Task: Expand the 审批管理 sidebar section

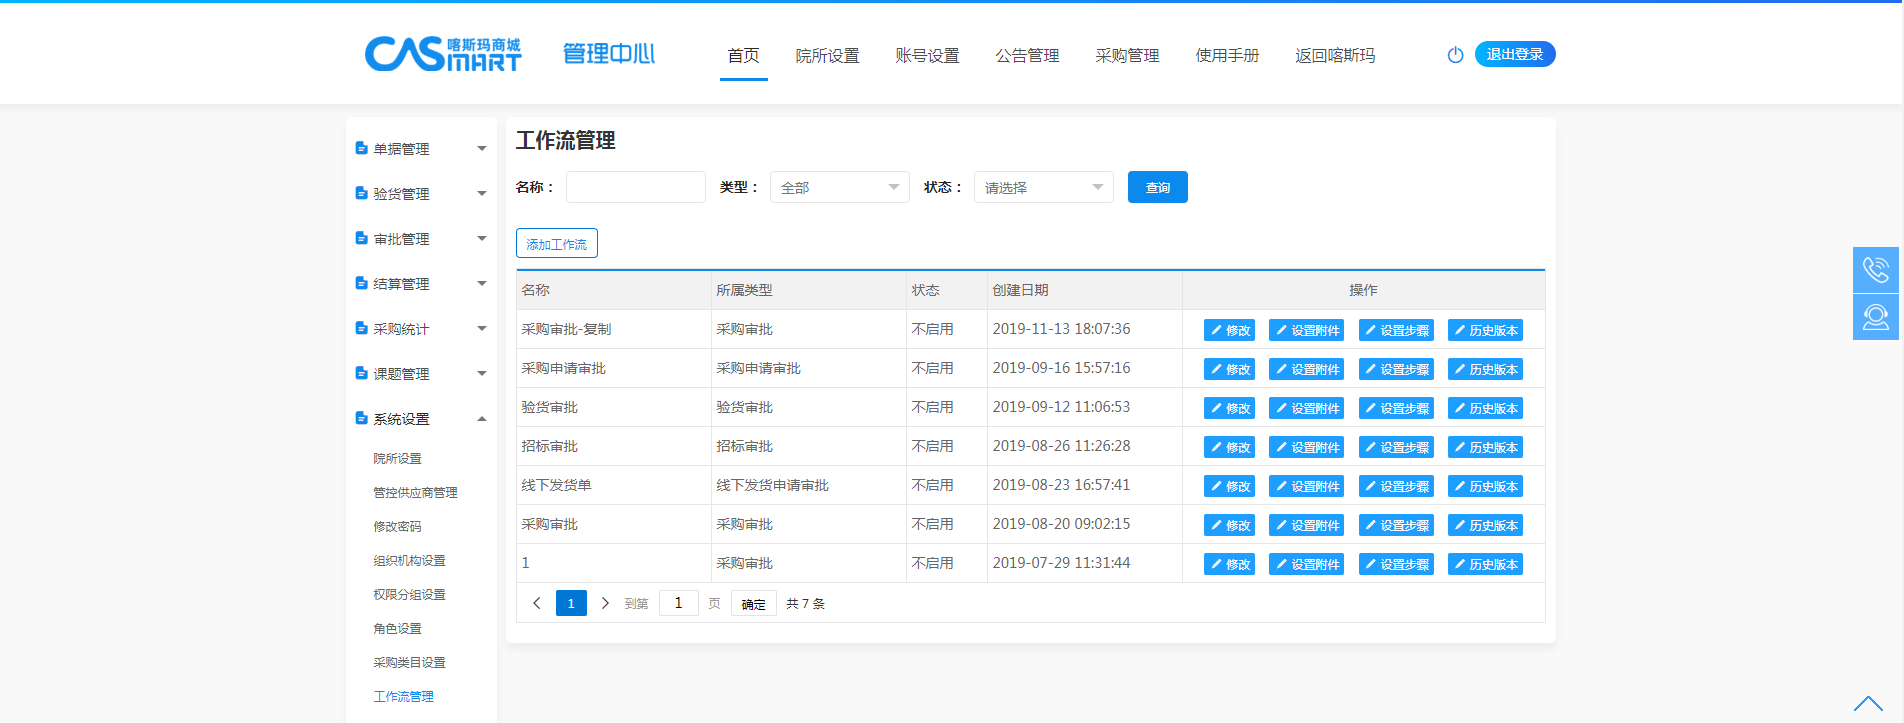Action: tap(421, 239)
